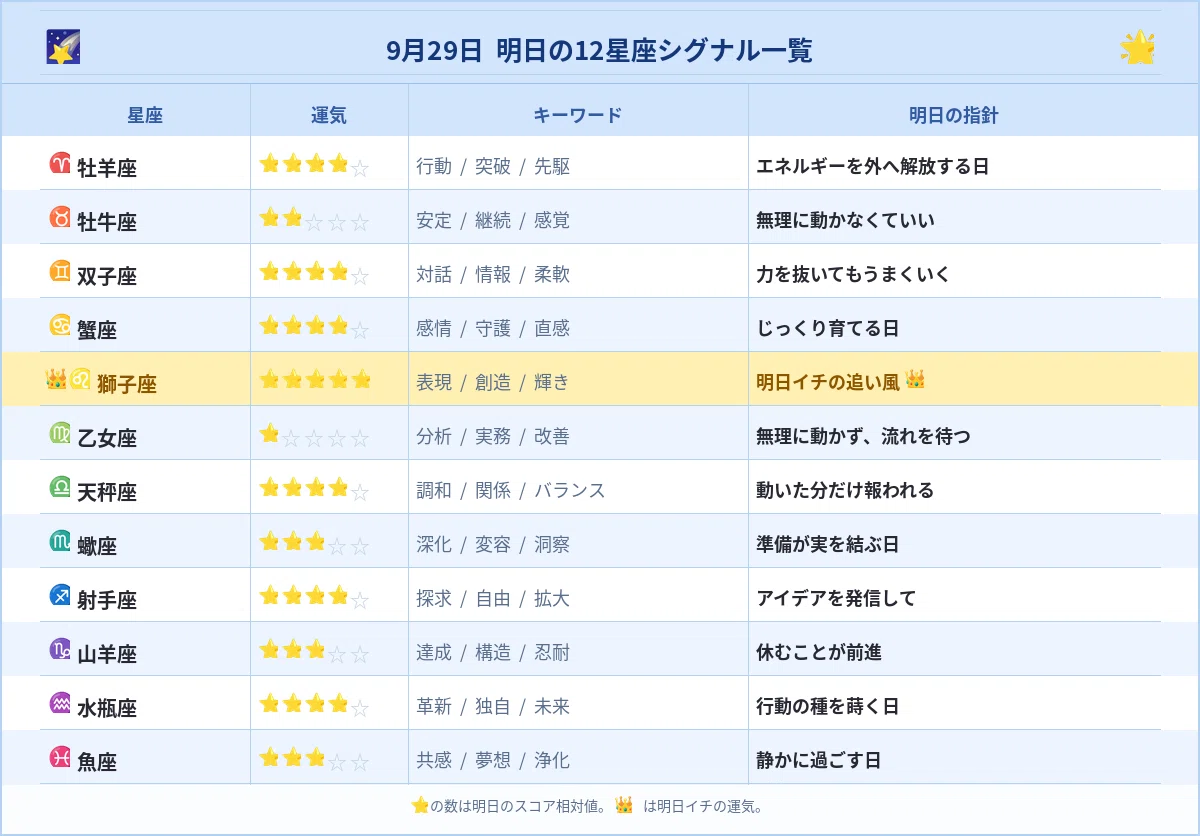Click the Pisces symbol beside 魚座
The height and width of the screenshot is (836, 1200).
(61, 757)
